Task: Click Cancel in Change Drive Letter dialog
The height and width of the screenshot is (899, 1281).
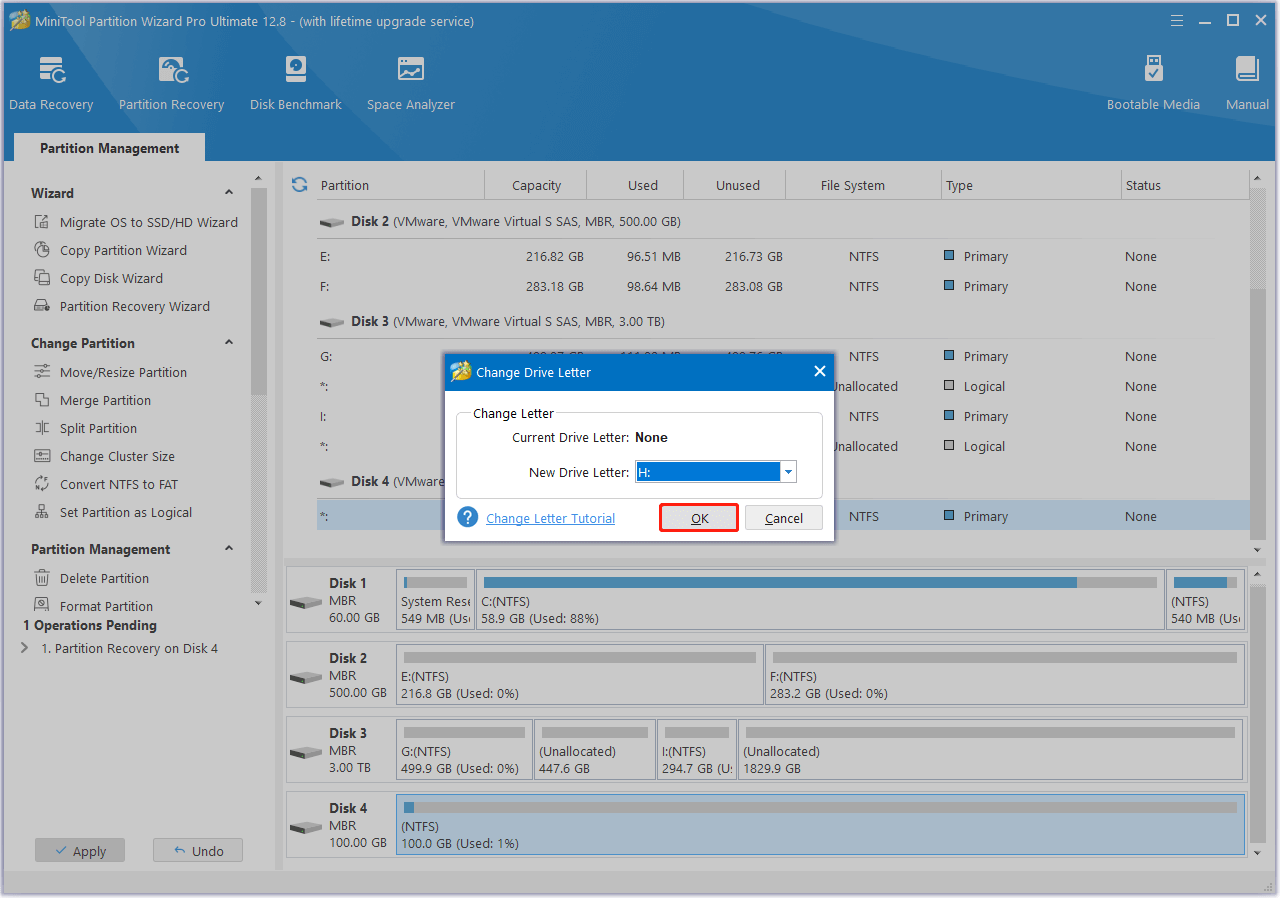Action: point(784,518)
